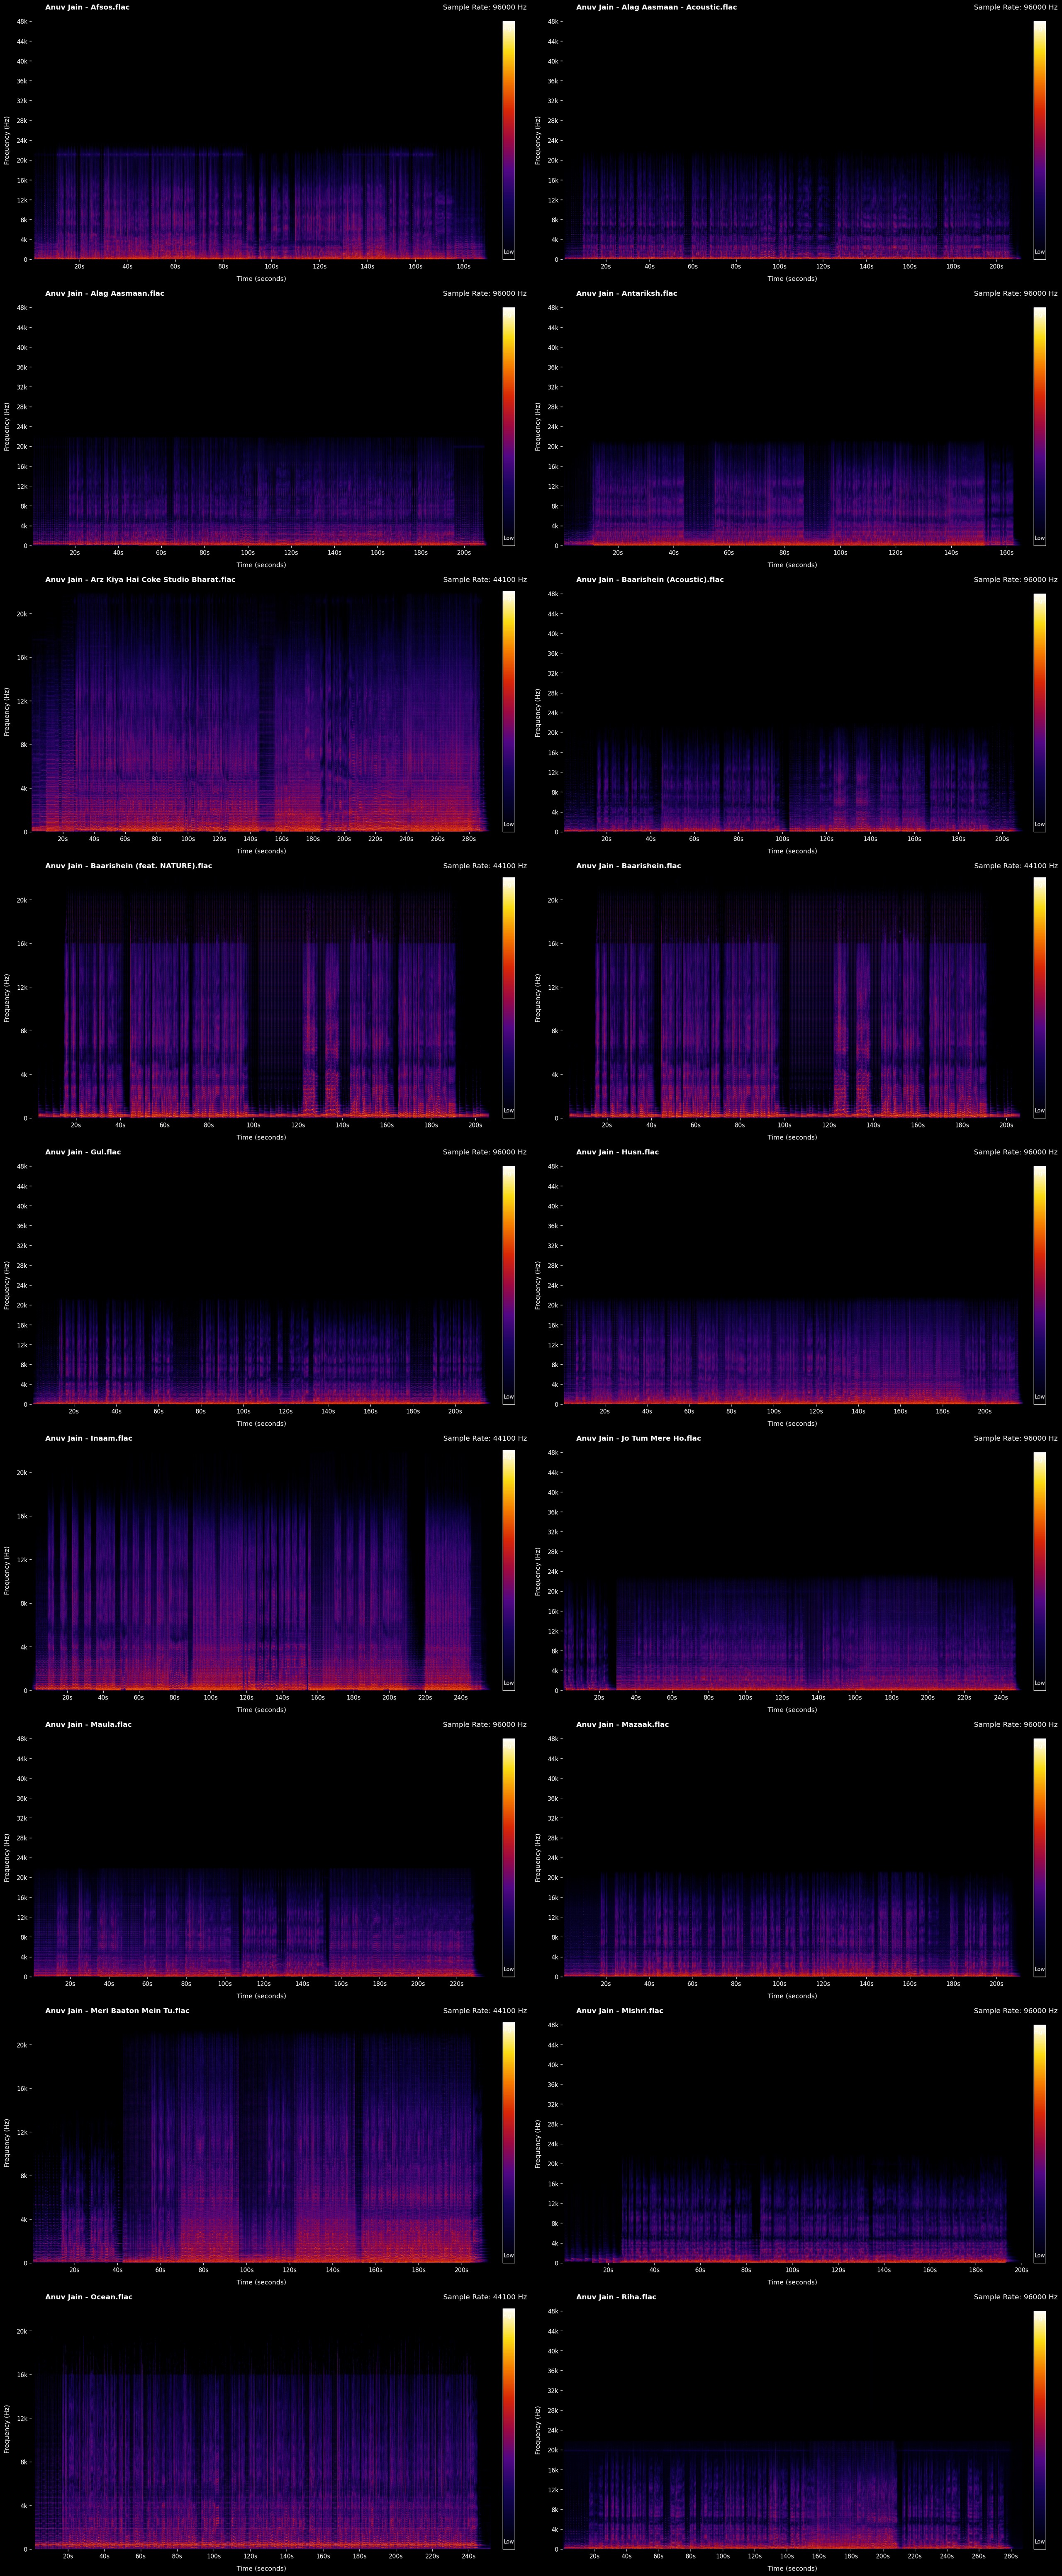The width and height of the screenshot is (1062, 2576).
Task: Select "Sample Rate: 96000 Hz" for Husn.flac
Action: coord(1016,1152)
